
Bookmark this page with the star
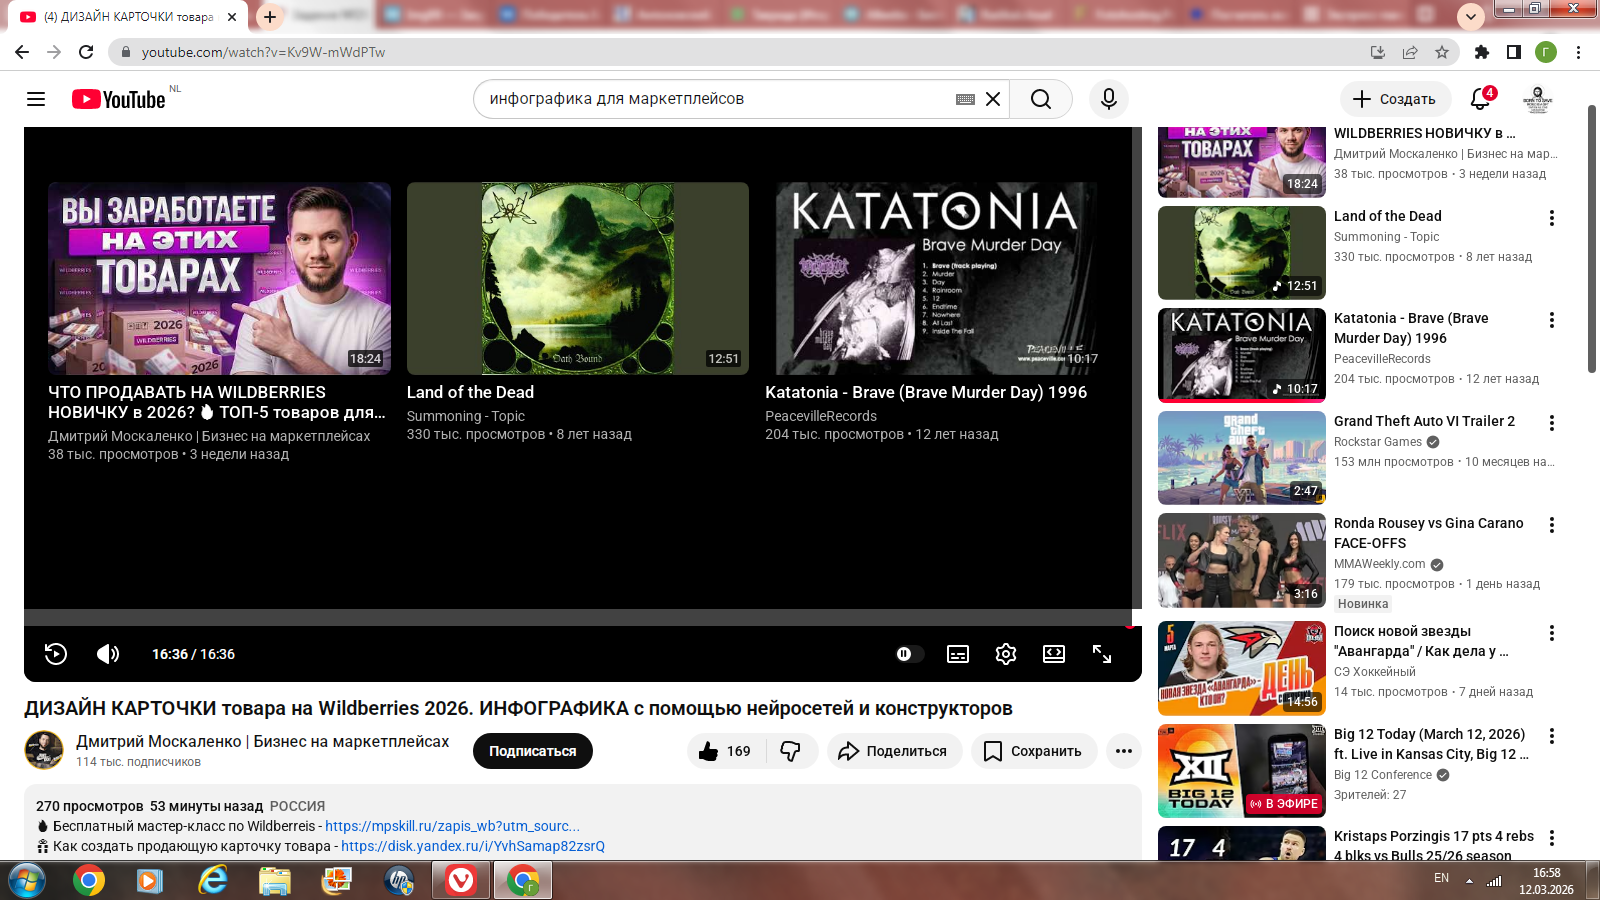coord(1442,52)
